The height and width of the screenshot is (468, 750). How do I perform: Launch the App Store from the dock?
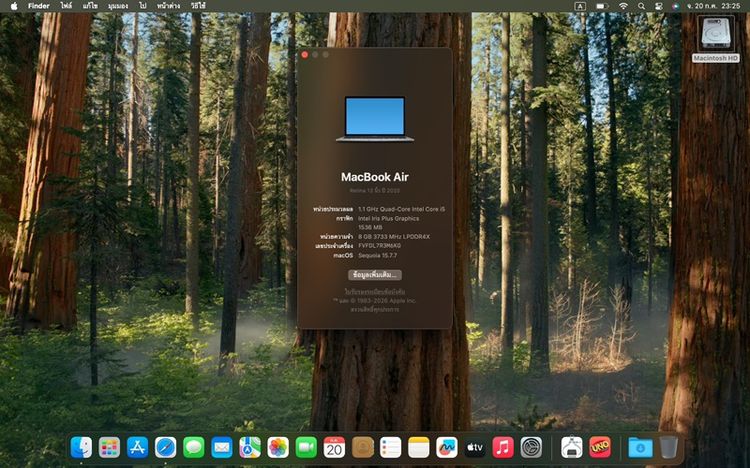(137, 447)
